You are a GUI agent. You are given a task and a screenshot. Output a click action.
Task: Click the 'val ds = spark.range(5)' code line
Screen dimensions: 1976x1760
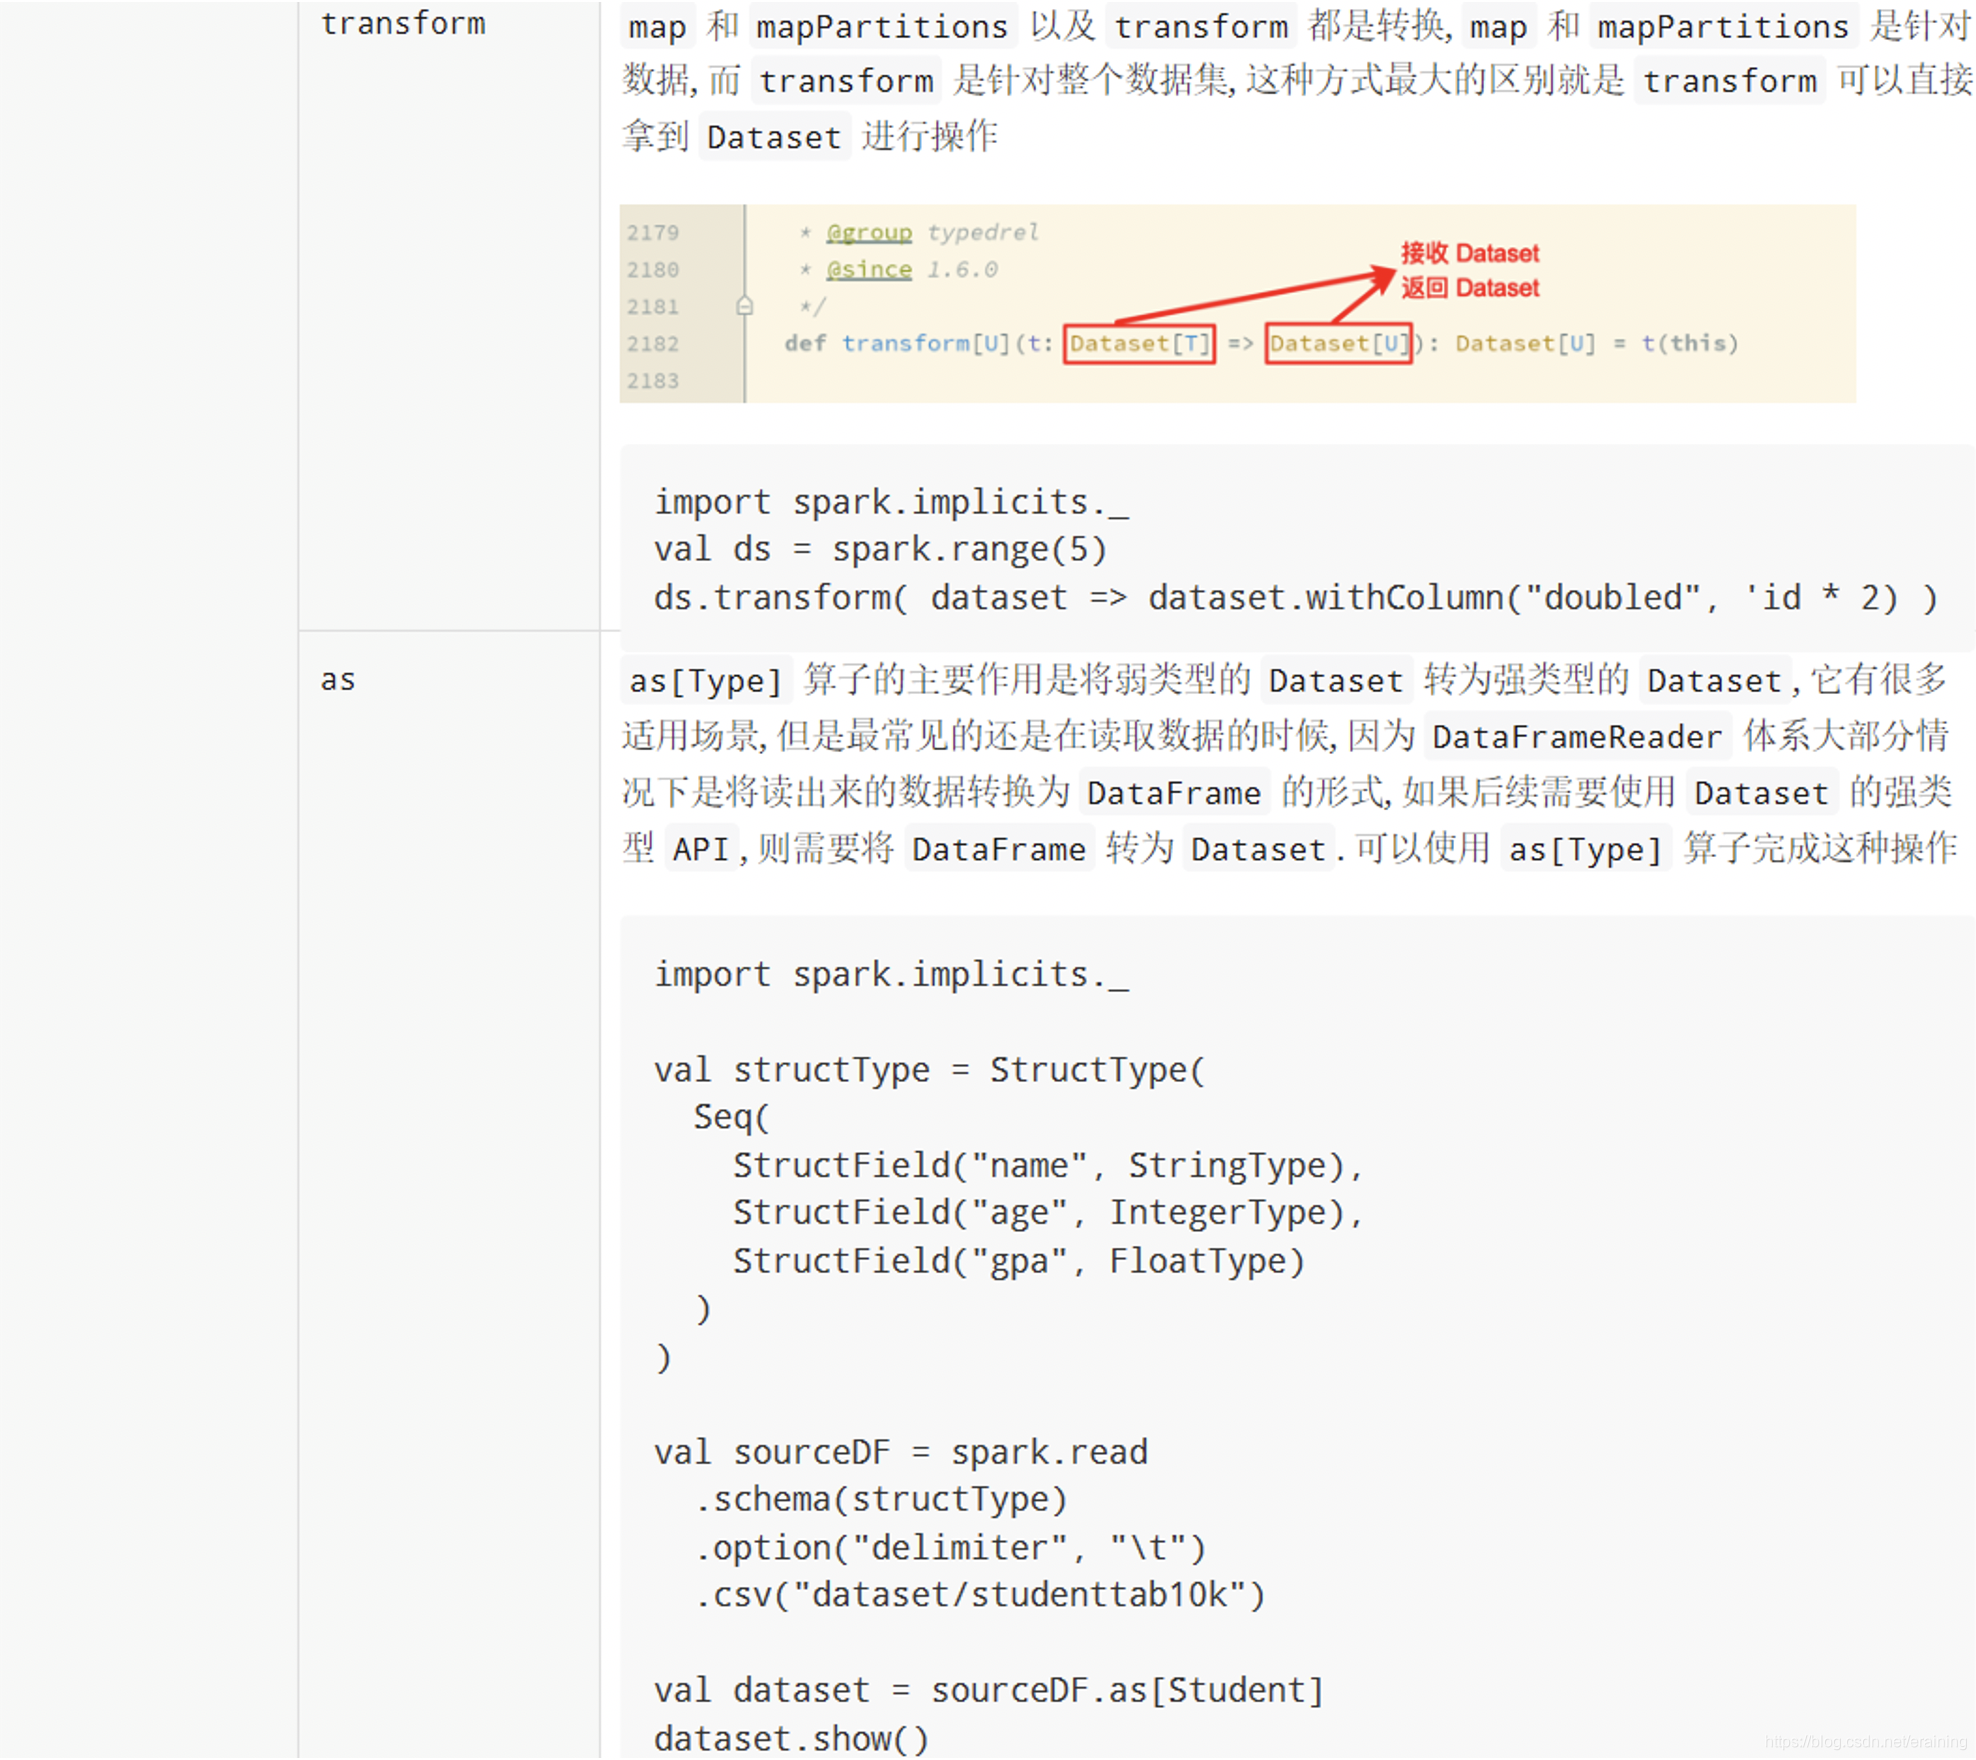(879, 549)
